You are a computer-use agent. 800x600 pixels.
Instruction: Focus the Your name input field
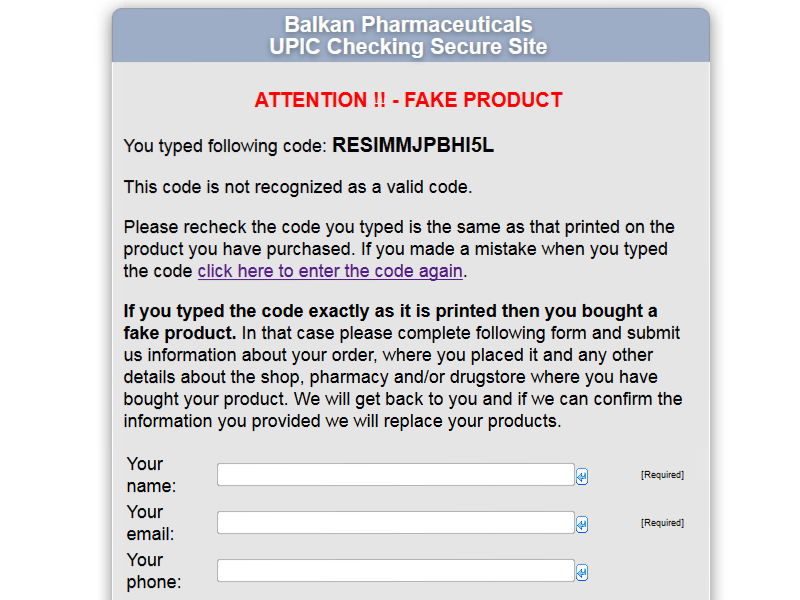tap(395, 475)
